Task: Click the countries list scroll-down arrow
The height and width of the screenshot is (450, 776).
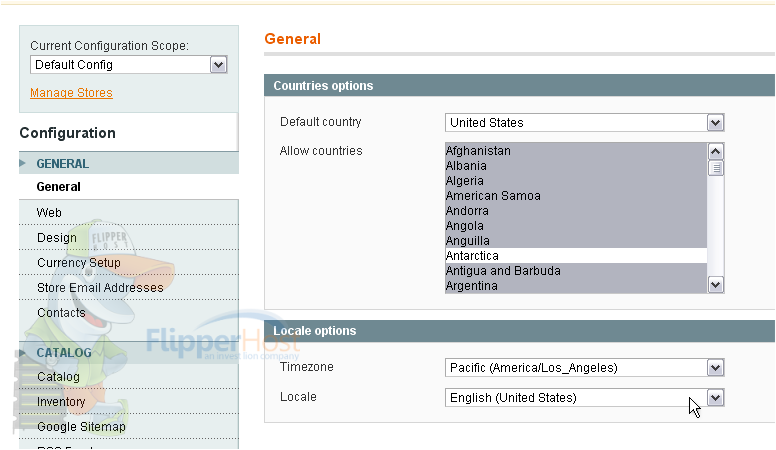Action: click(716, 285)
